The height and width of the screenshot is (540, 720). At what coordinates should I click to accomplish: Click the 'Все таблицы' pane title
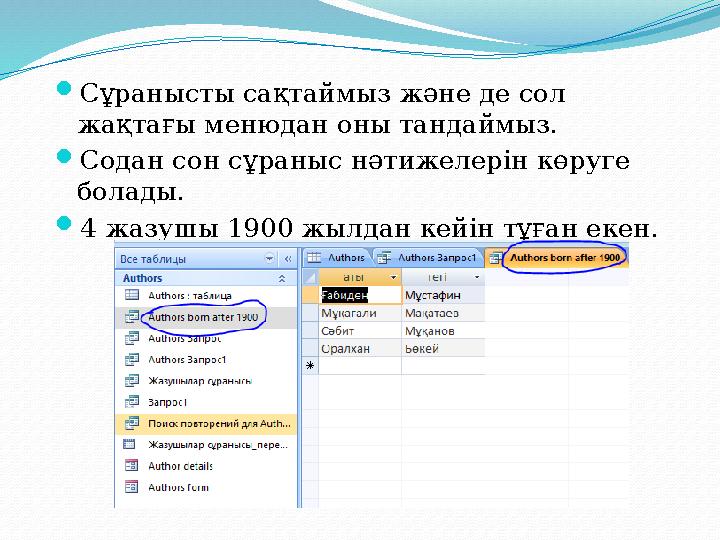(153, 259)
